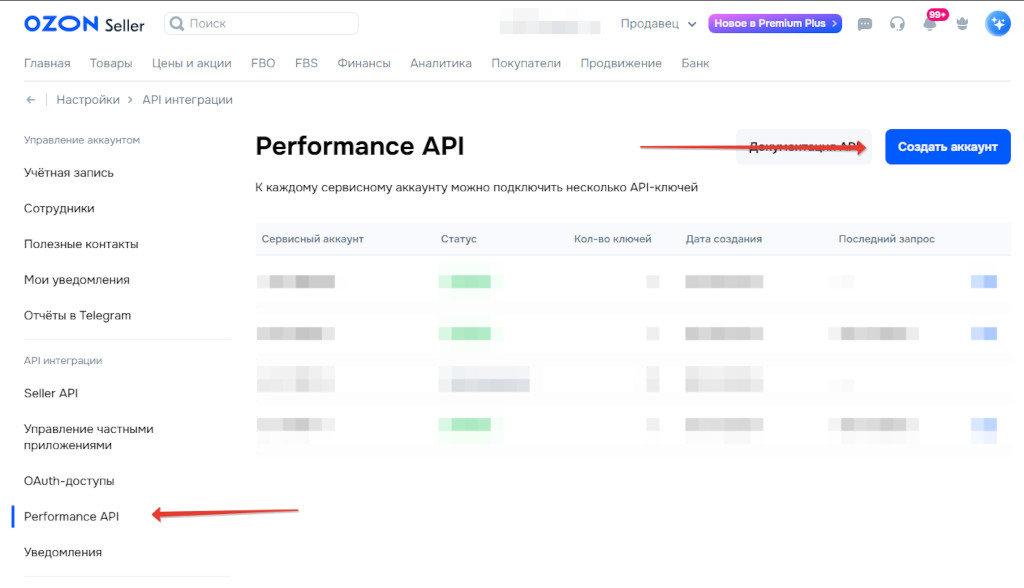This screenshot has height=588, width=1024.
Task: Expand the Продавец role dropdown
Action: (658, 24)
